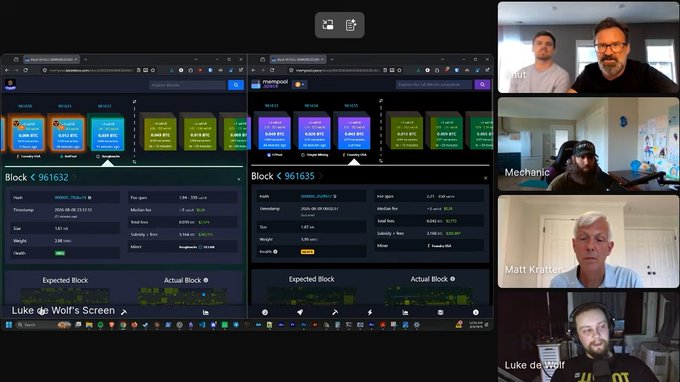Select the 0.006 BTC mined block cube
The image size is (680, 382).
[x=28, y=135]
